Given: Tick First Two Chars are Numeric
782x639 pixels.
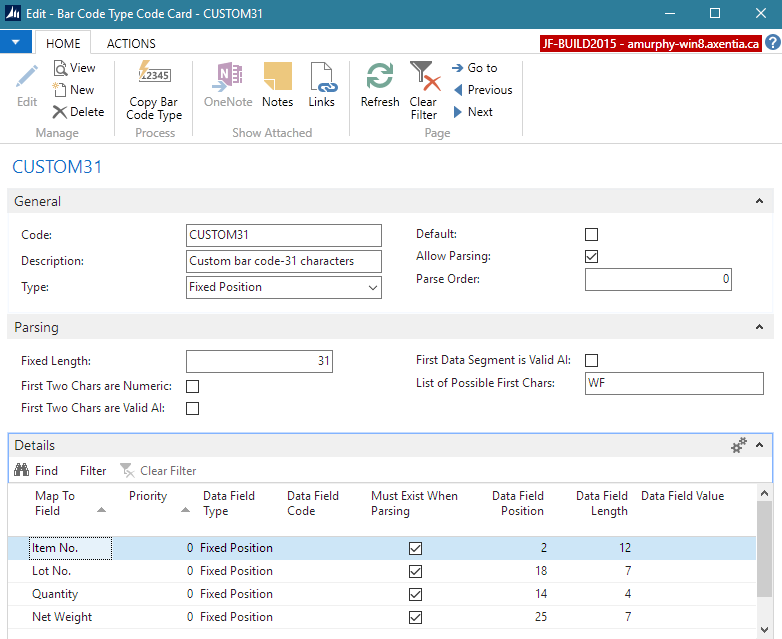Looking at the screenshot, I should [x=193, y=386].
